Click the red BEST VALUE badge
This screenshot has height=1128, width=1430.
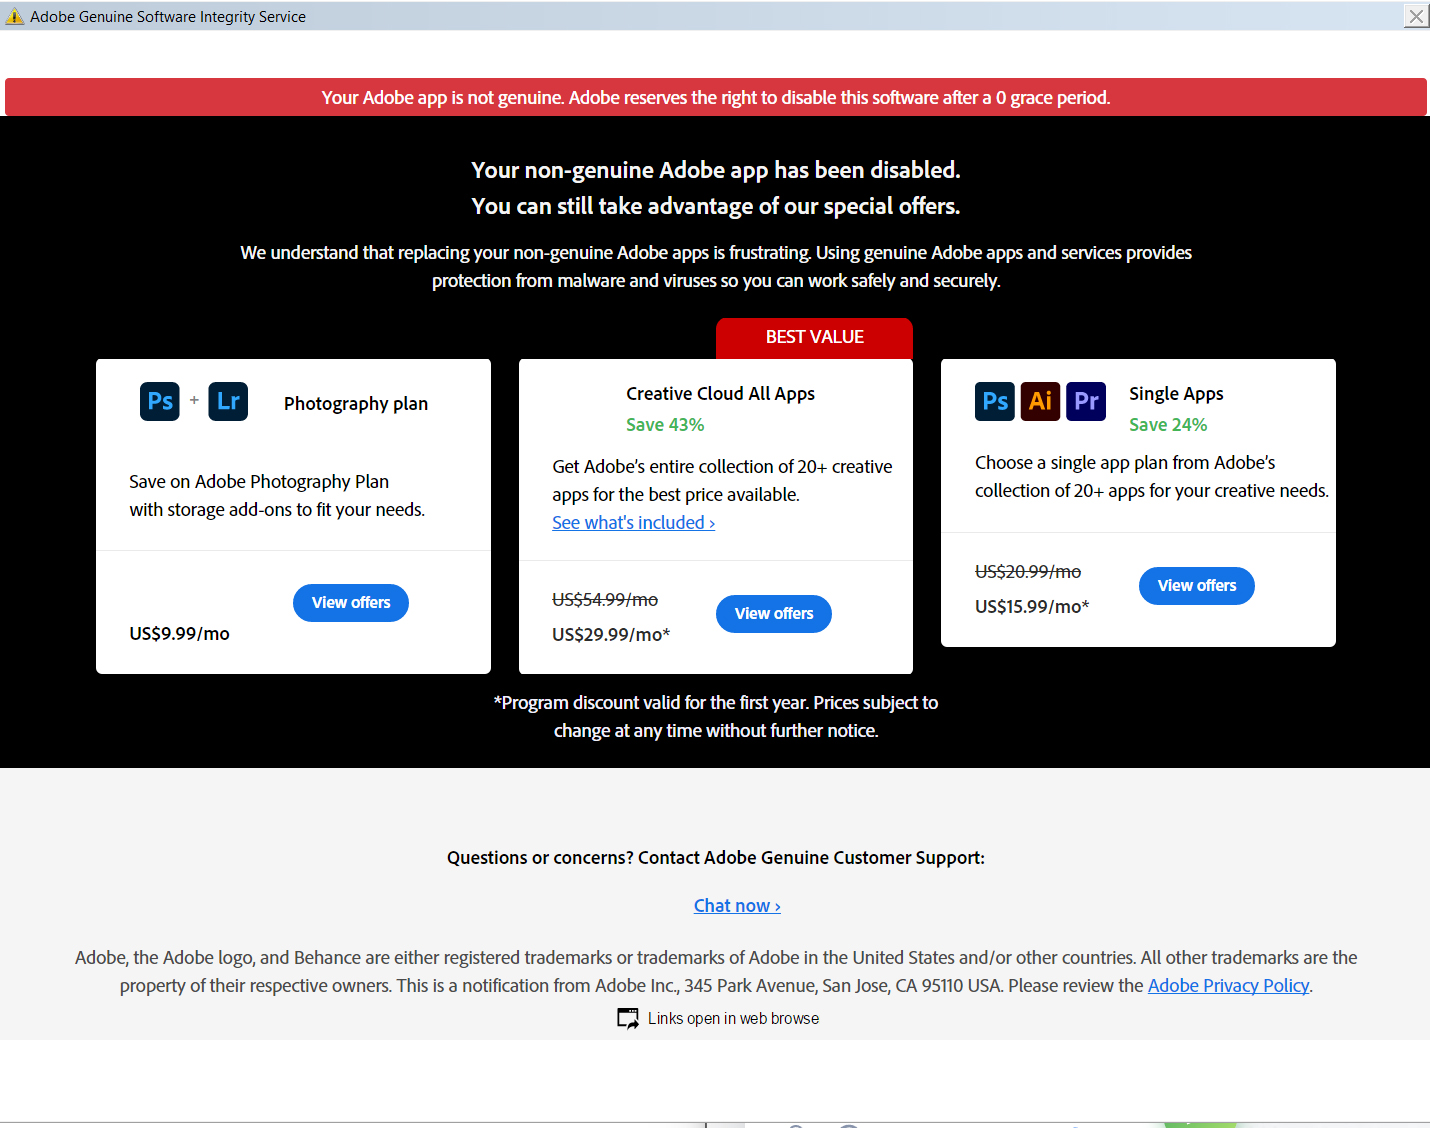(x=814, y=338)
